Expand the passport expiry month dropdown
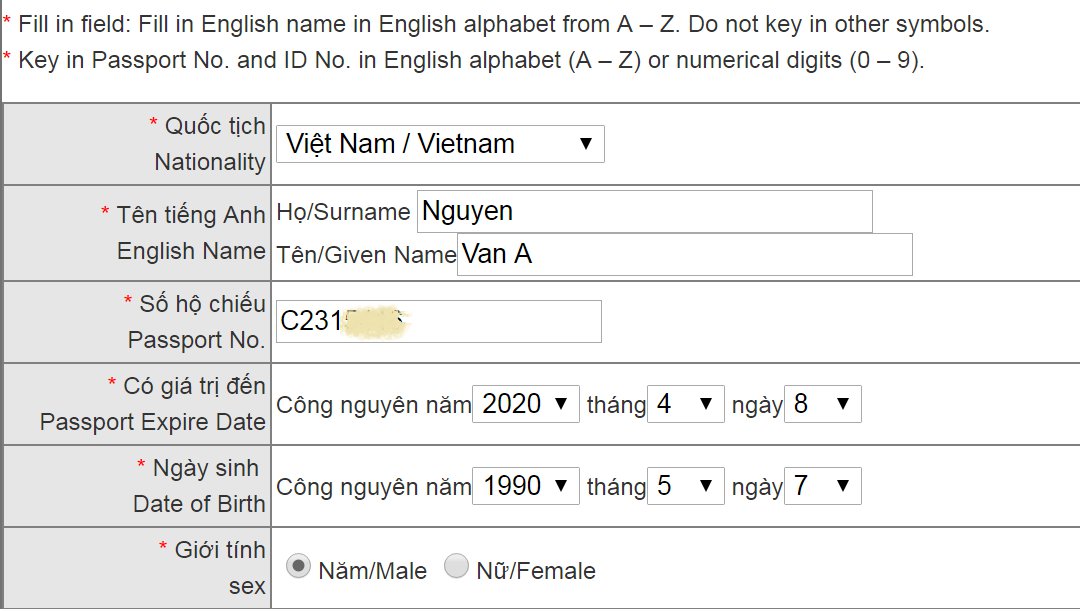The width and height of the screenshot is (1080, 612). 685,404
